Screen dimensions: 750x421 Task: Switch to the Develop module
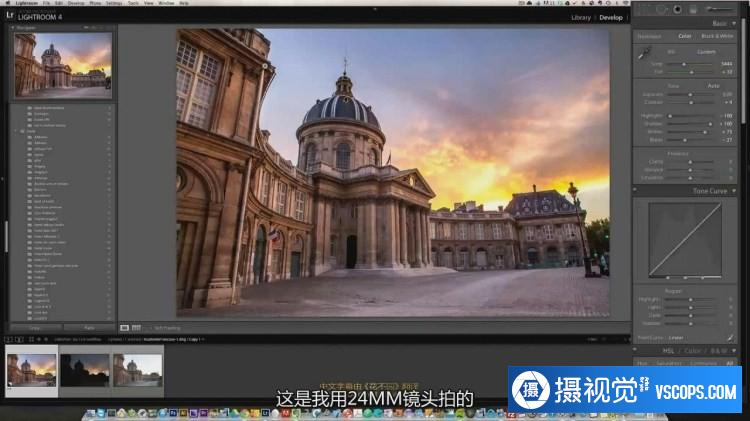611,17
